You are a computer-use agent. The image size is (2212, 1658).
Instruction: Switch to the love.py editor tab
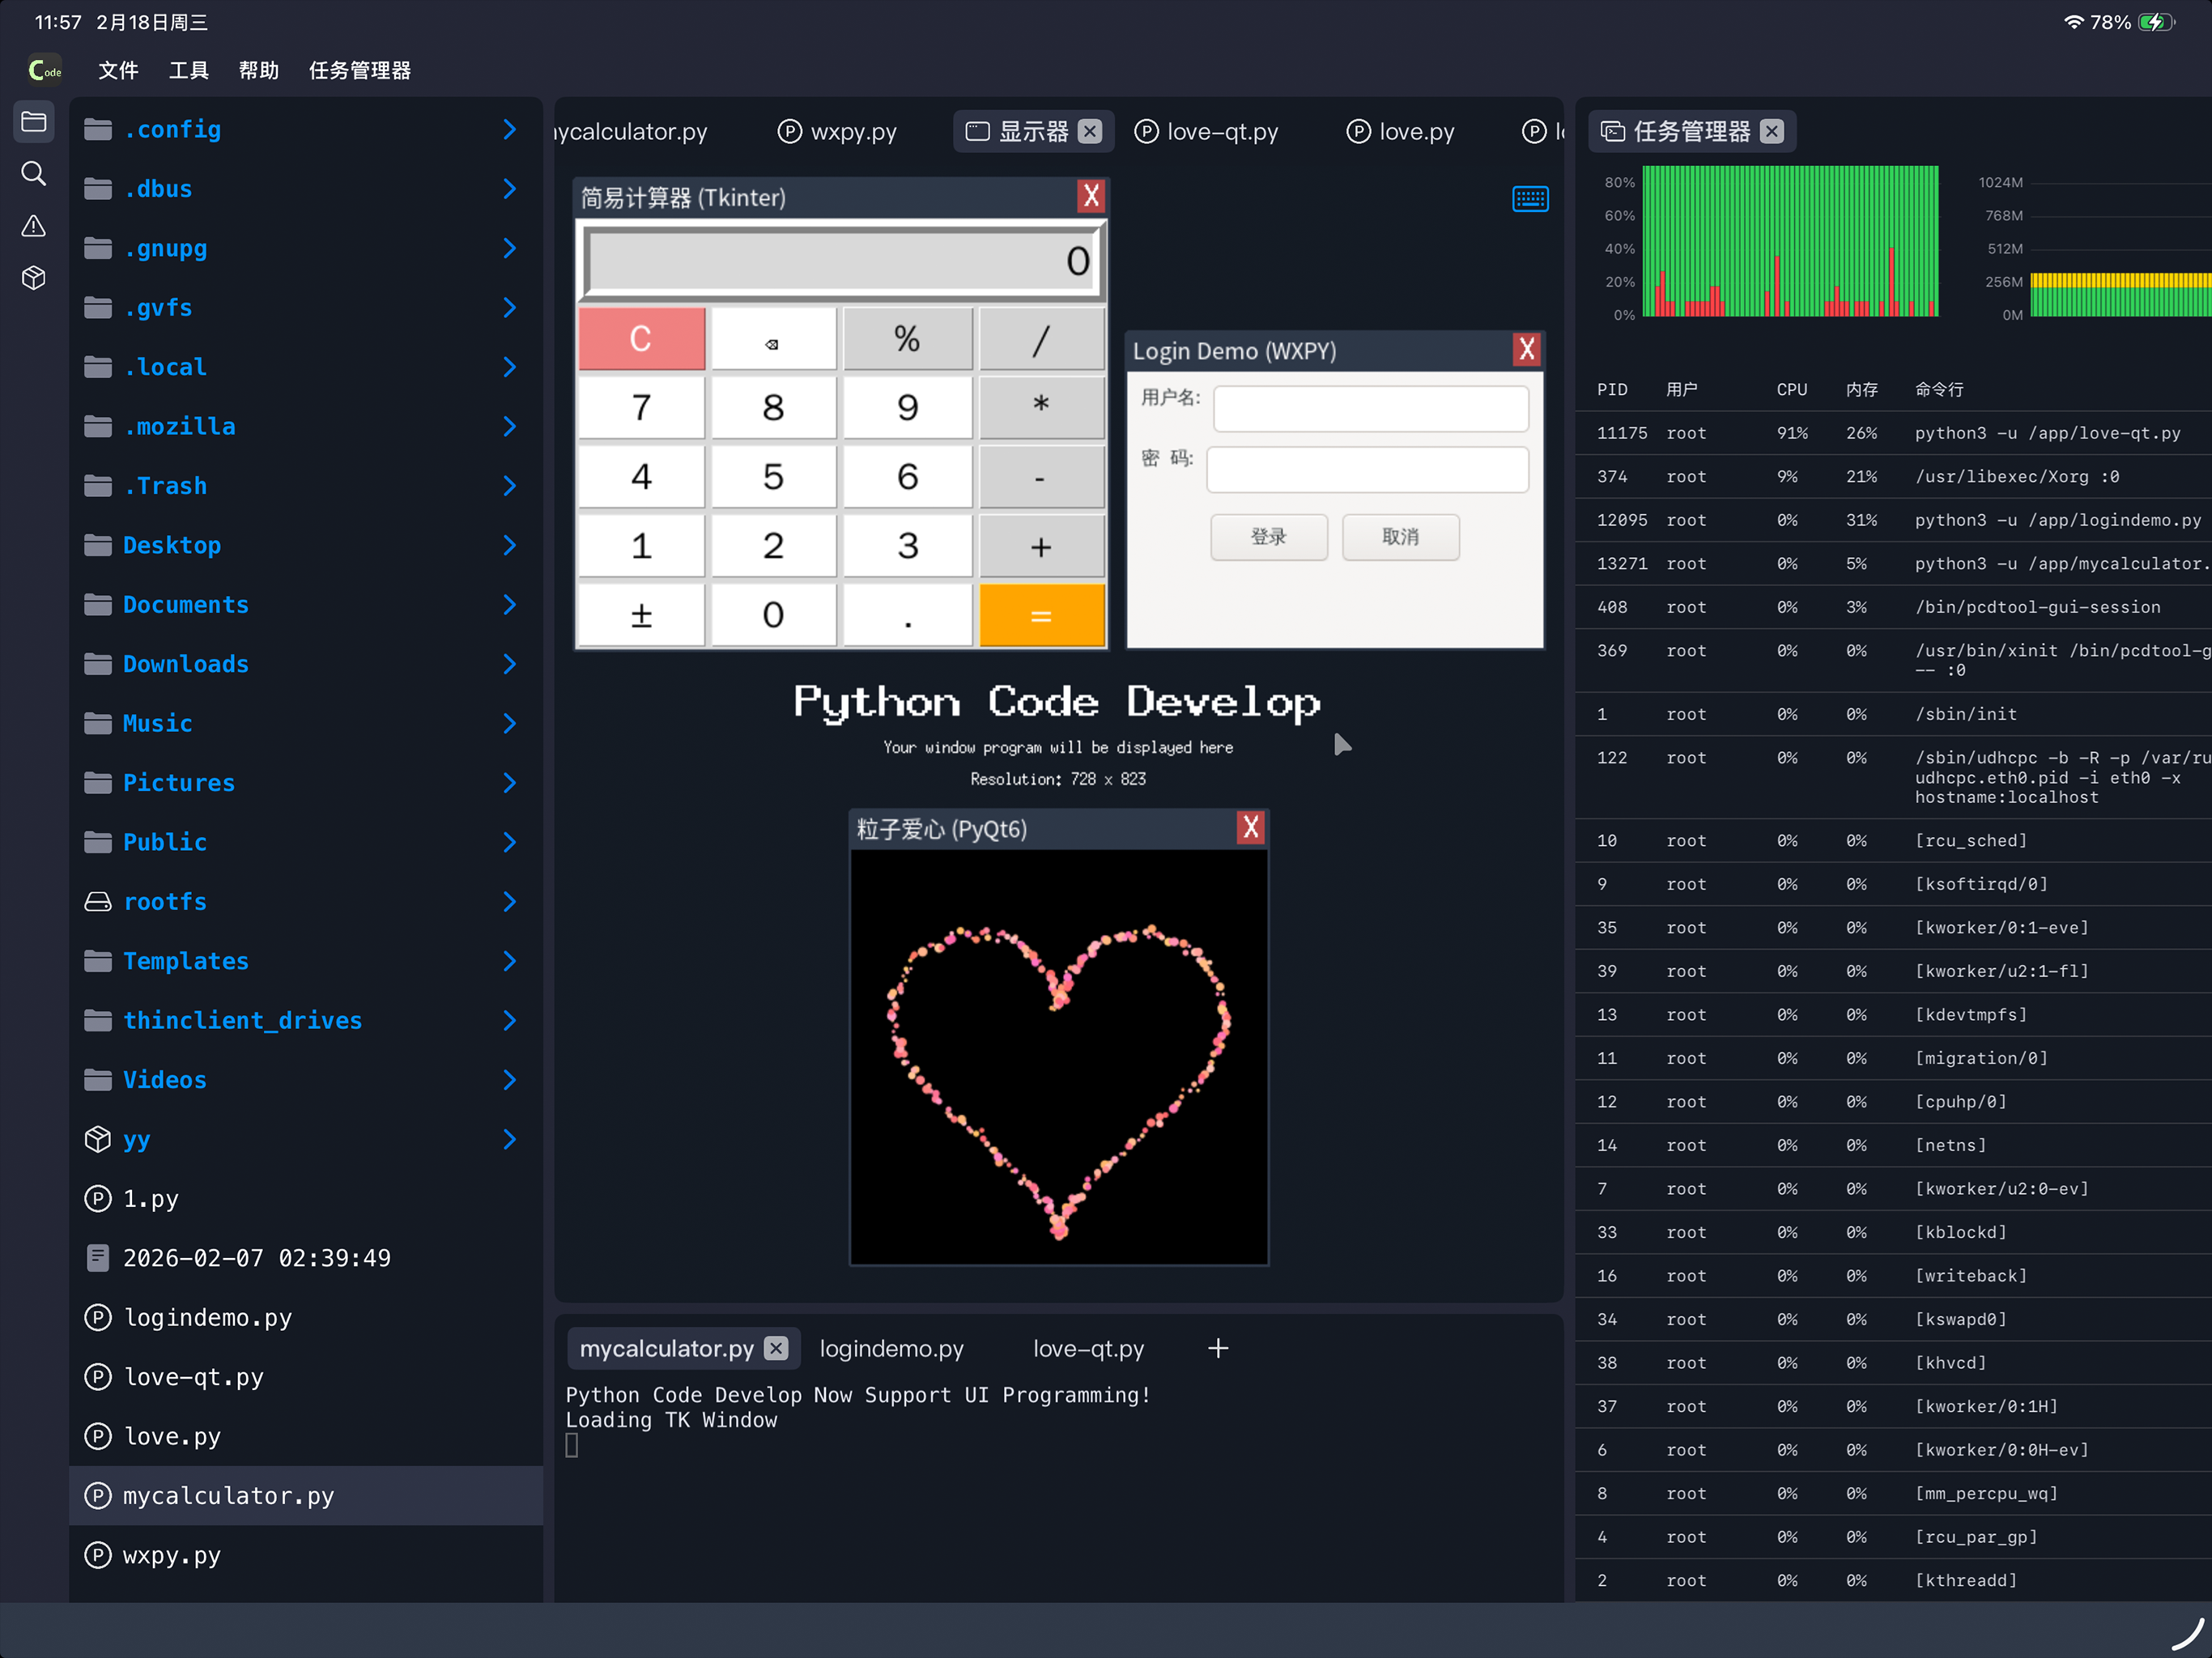pyautogui.click(x=1400, y=131)
